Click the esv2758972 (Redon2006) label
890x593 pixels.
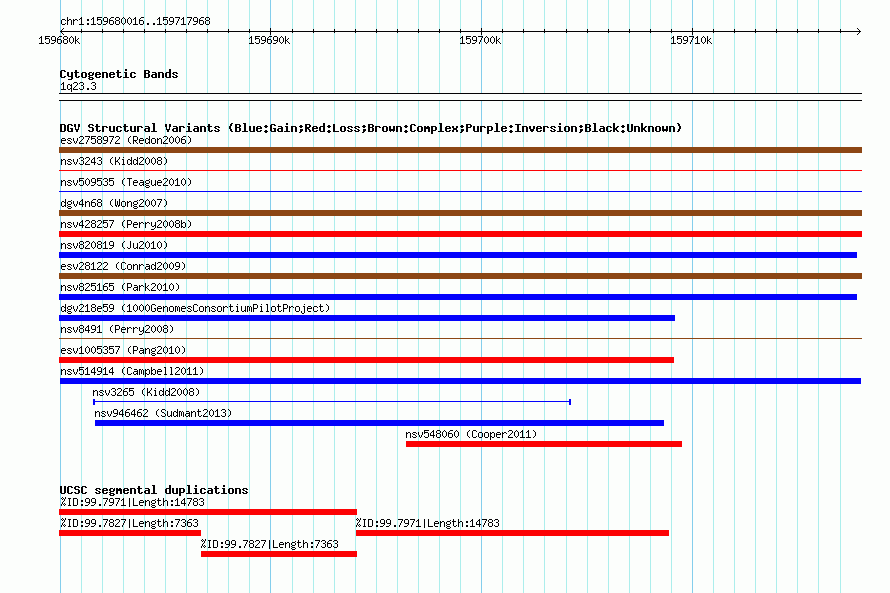click(126, 140)
